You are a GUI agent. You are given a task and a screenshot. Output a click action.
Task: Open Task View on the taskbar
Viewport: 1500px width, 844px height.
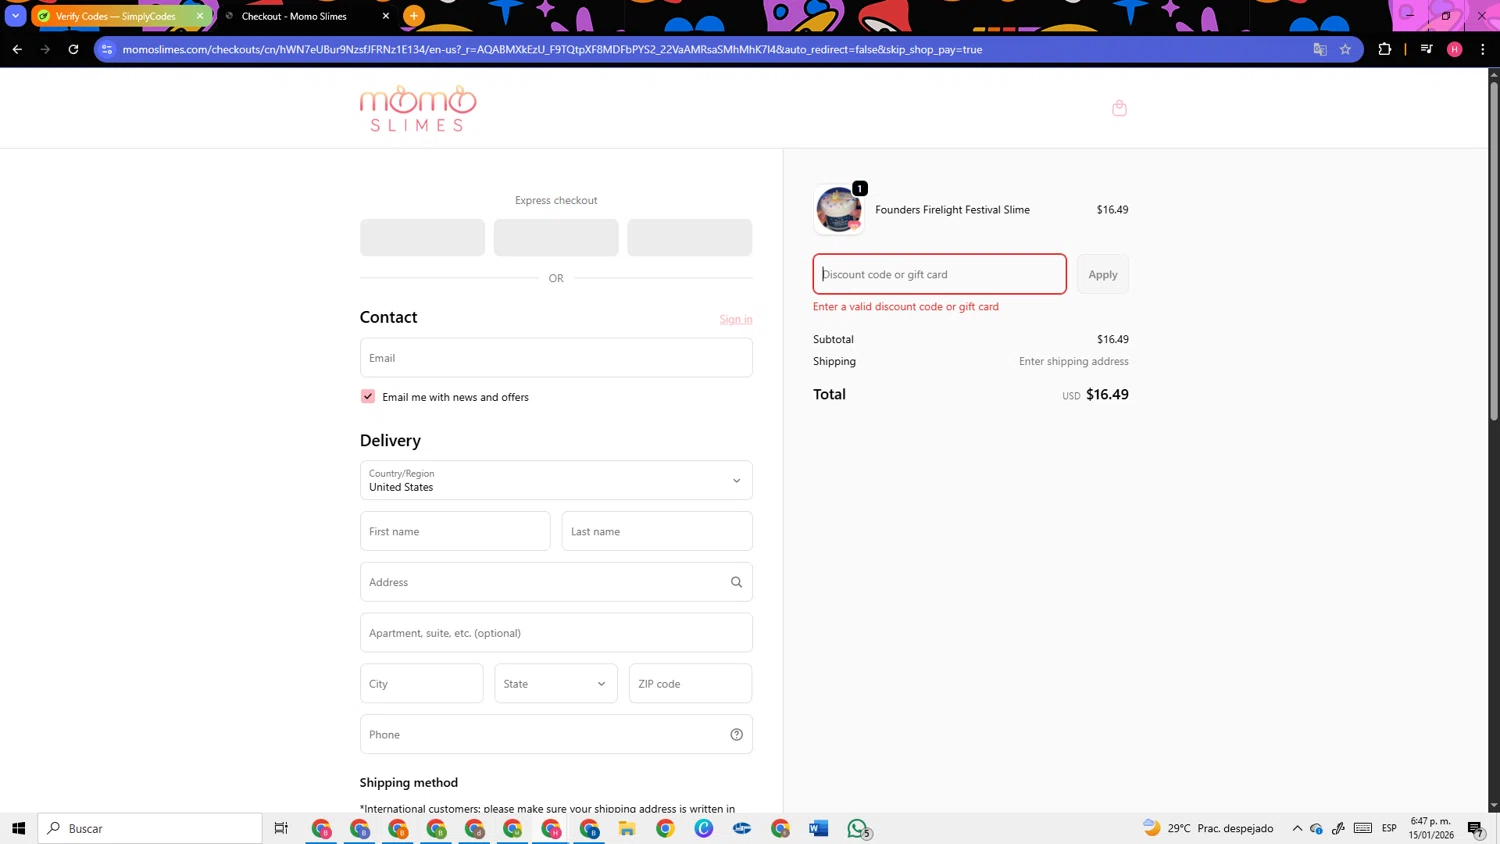point(281,828)
